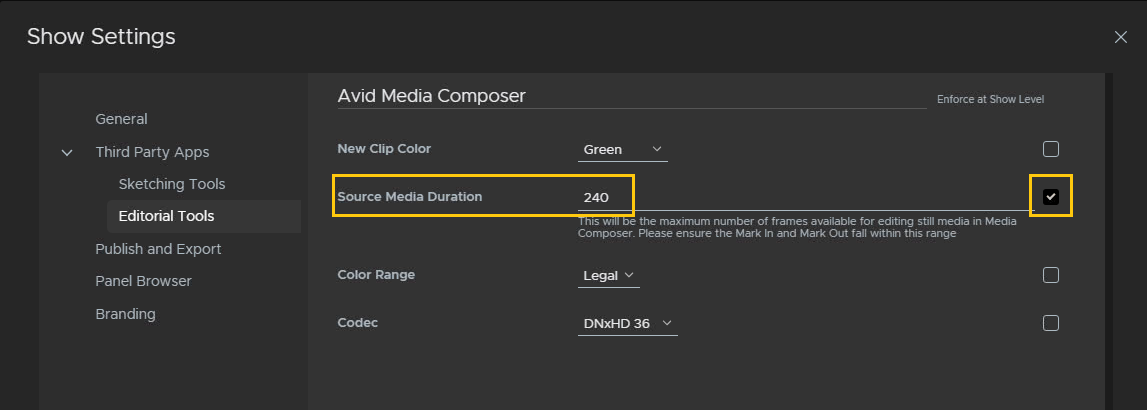Enable the Codec enforce checkbox
Viewport: 1147px width, 410px height.
pos(1050,323)
